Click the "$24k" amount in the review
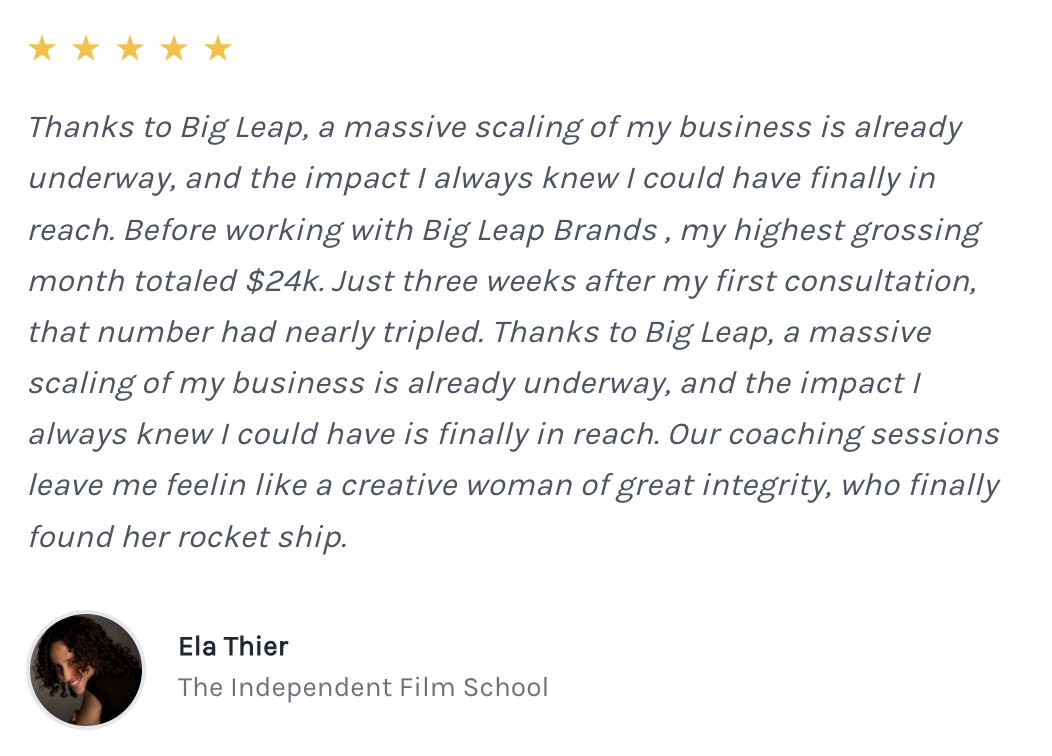This screenshot has width=1052, height=756. click(x=284, y=281)
